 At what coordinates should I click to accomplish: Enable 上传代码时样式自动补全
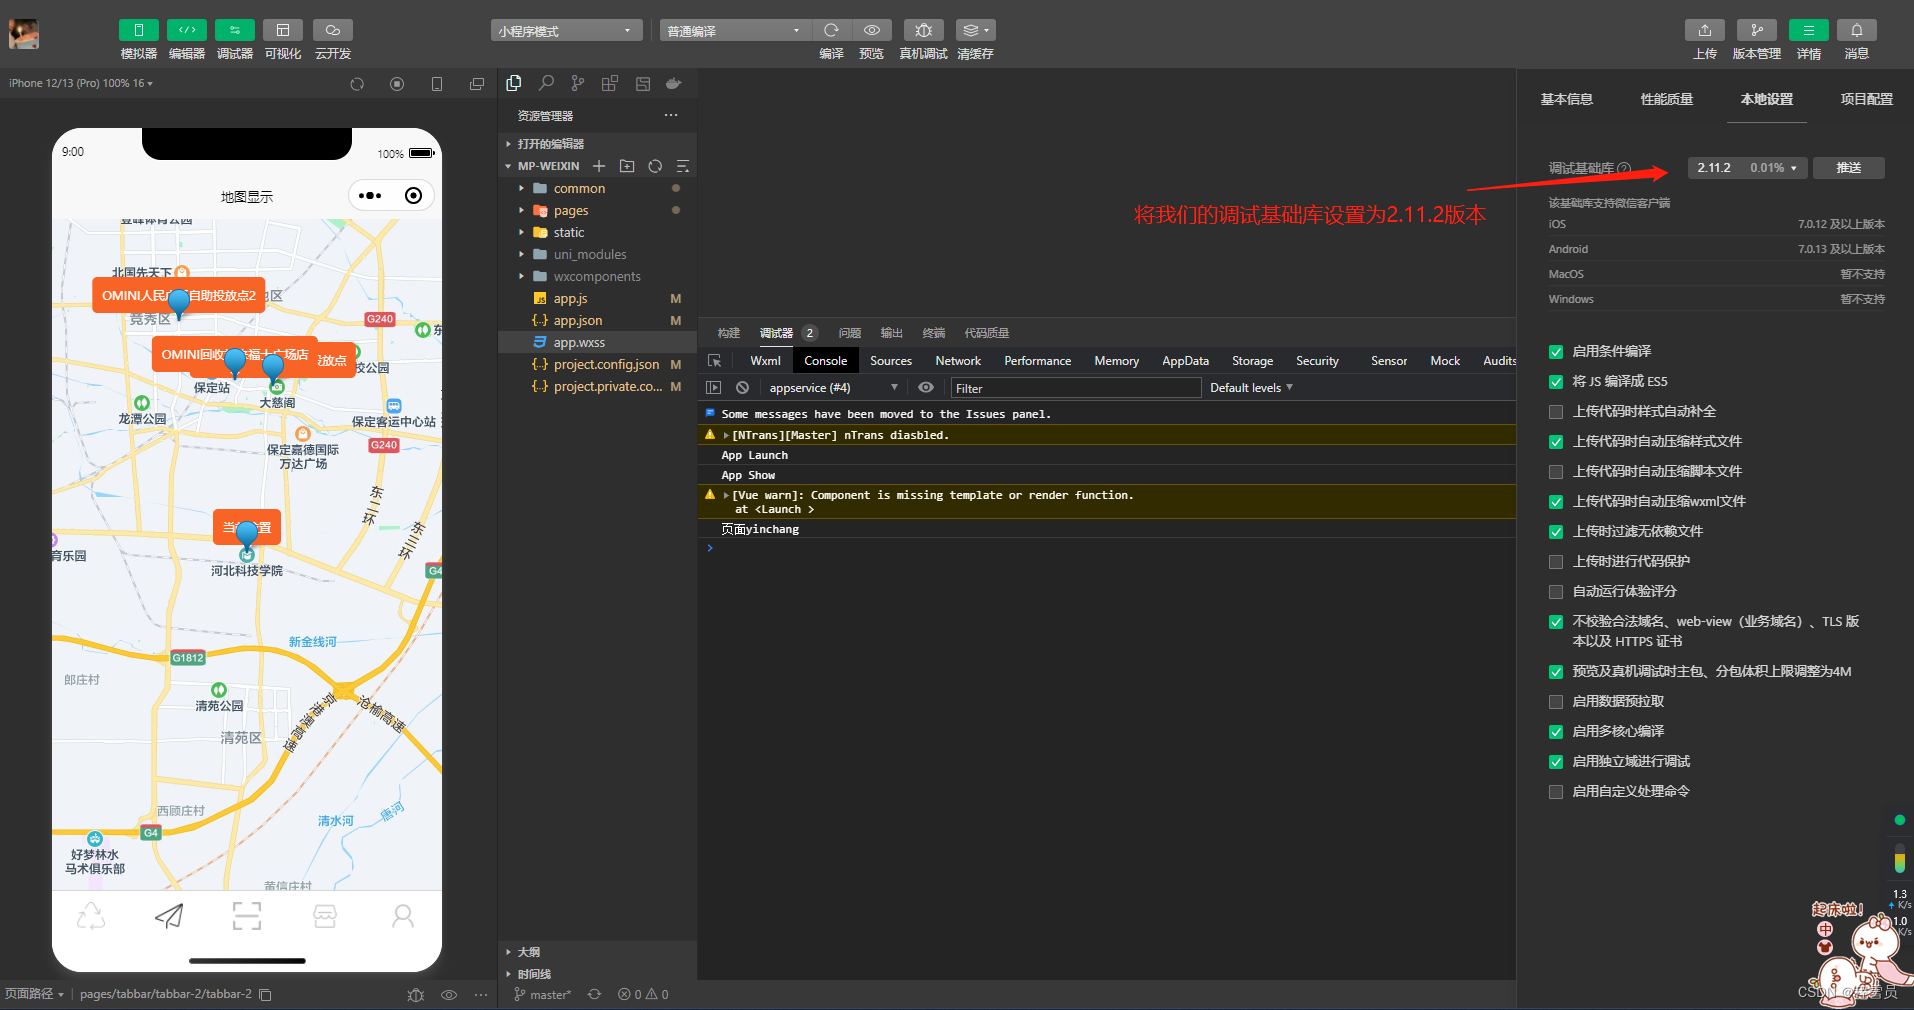pos(1556,412)
